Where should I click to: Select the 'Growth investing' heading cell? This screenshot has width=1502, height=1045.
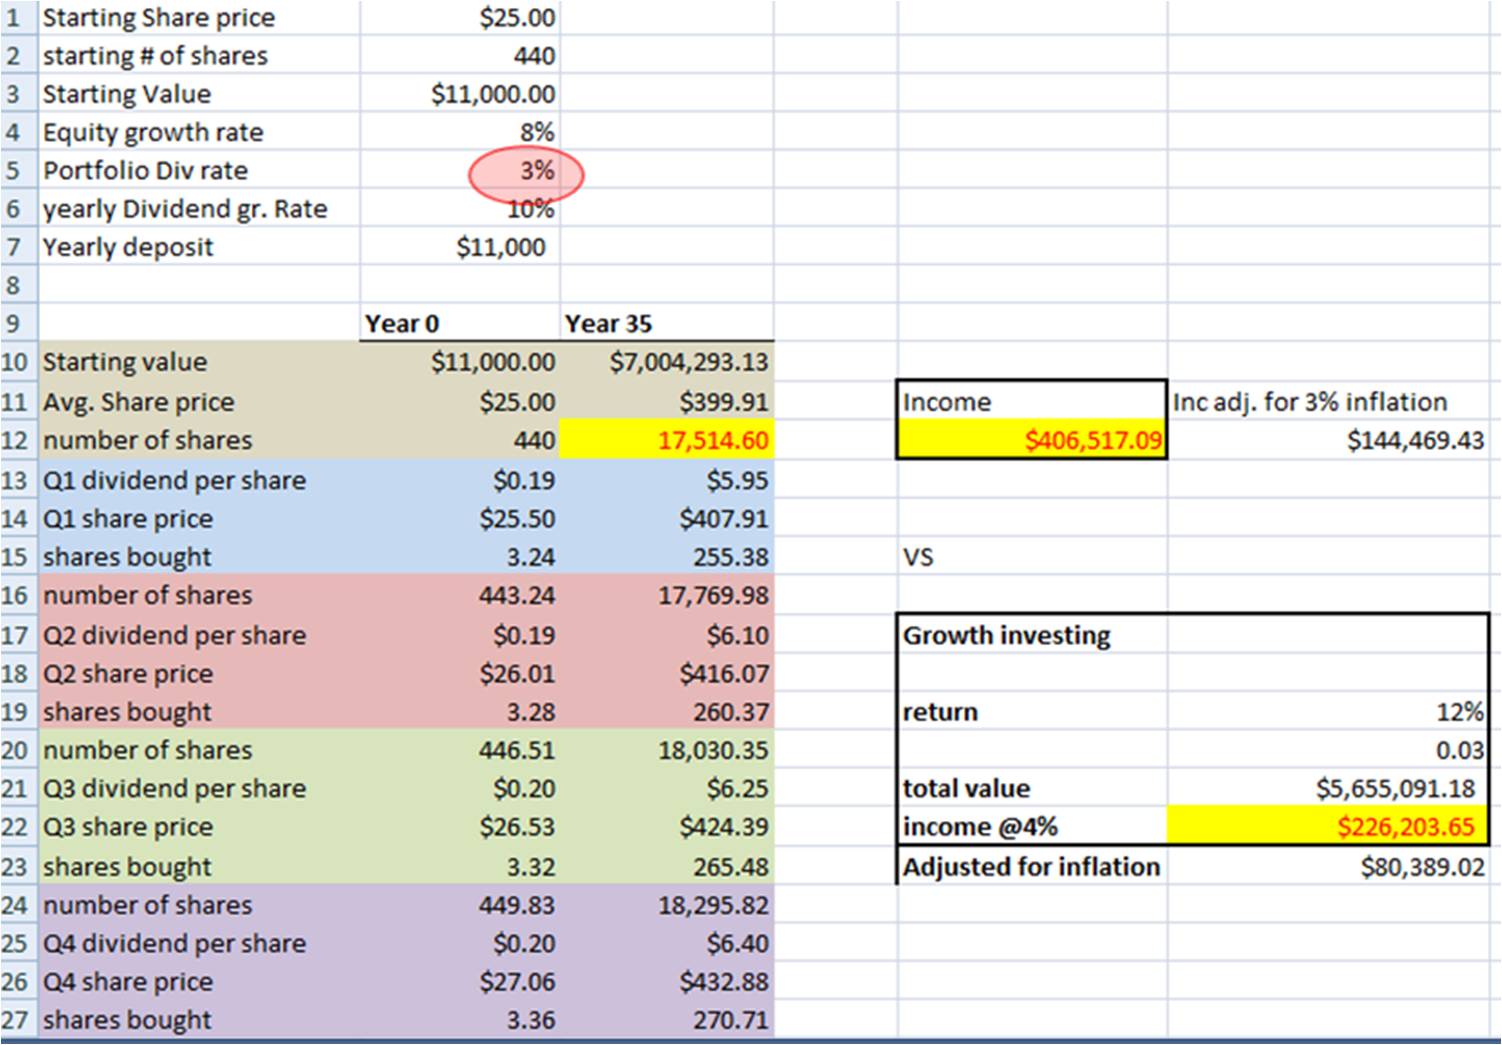pos(1031,635)
